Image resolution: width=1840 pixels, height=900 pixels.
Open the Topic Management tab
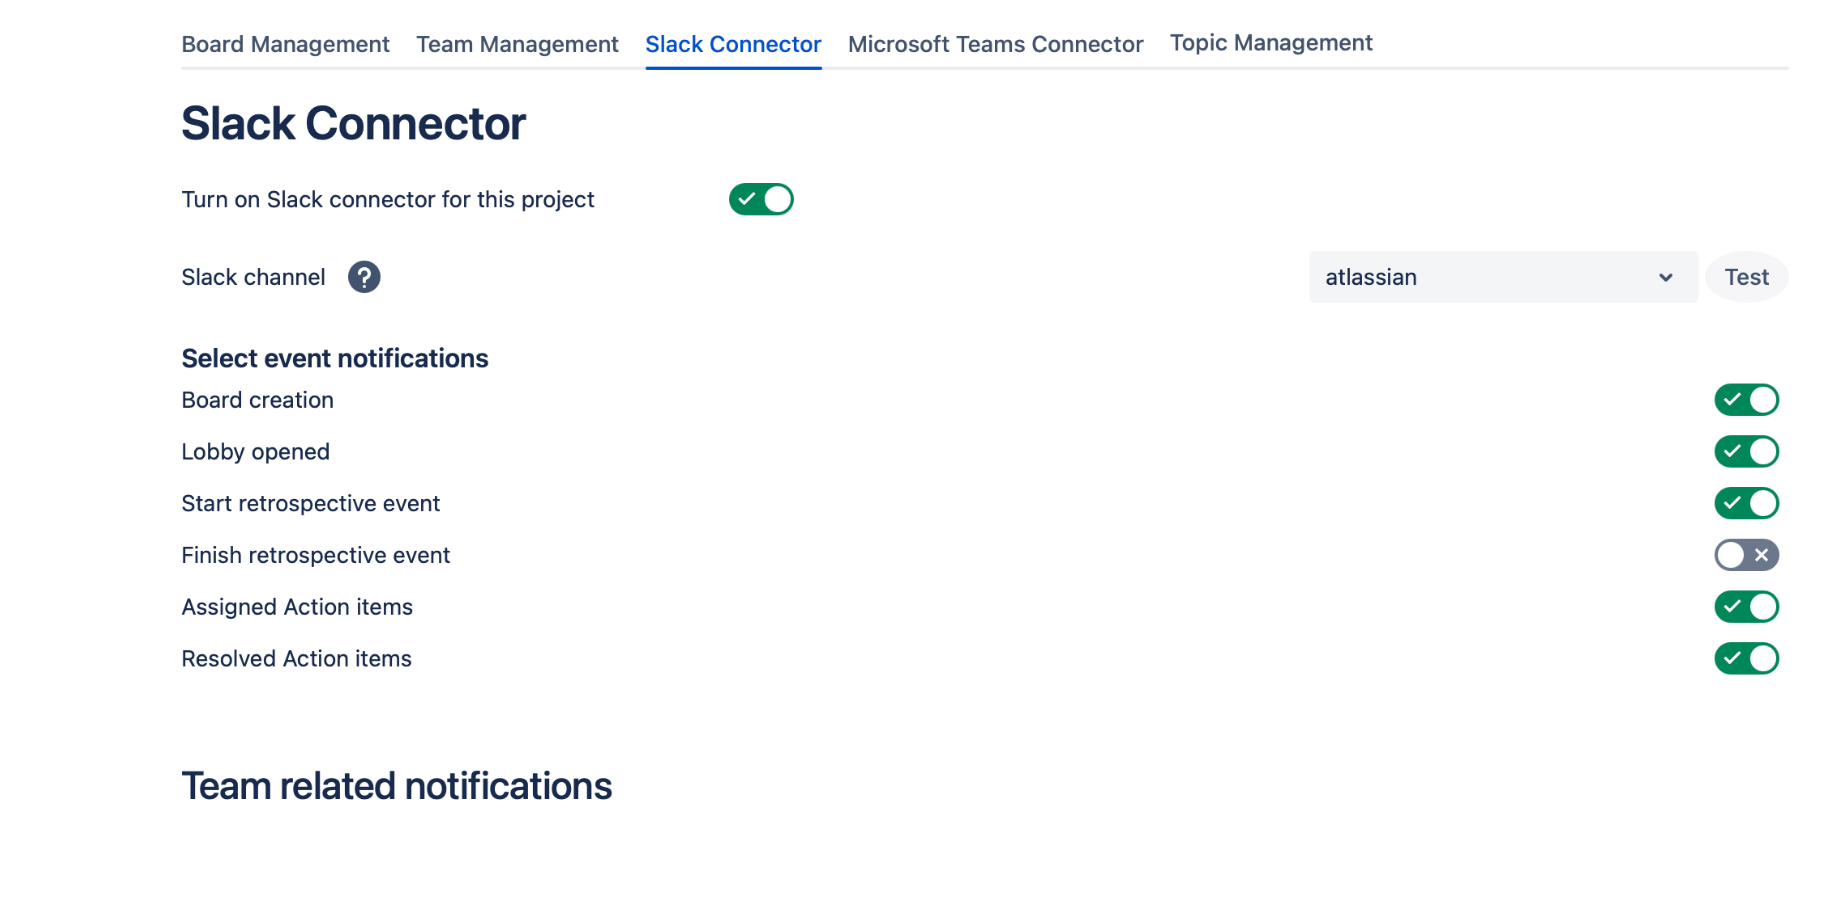coord(1271,43)
